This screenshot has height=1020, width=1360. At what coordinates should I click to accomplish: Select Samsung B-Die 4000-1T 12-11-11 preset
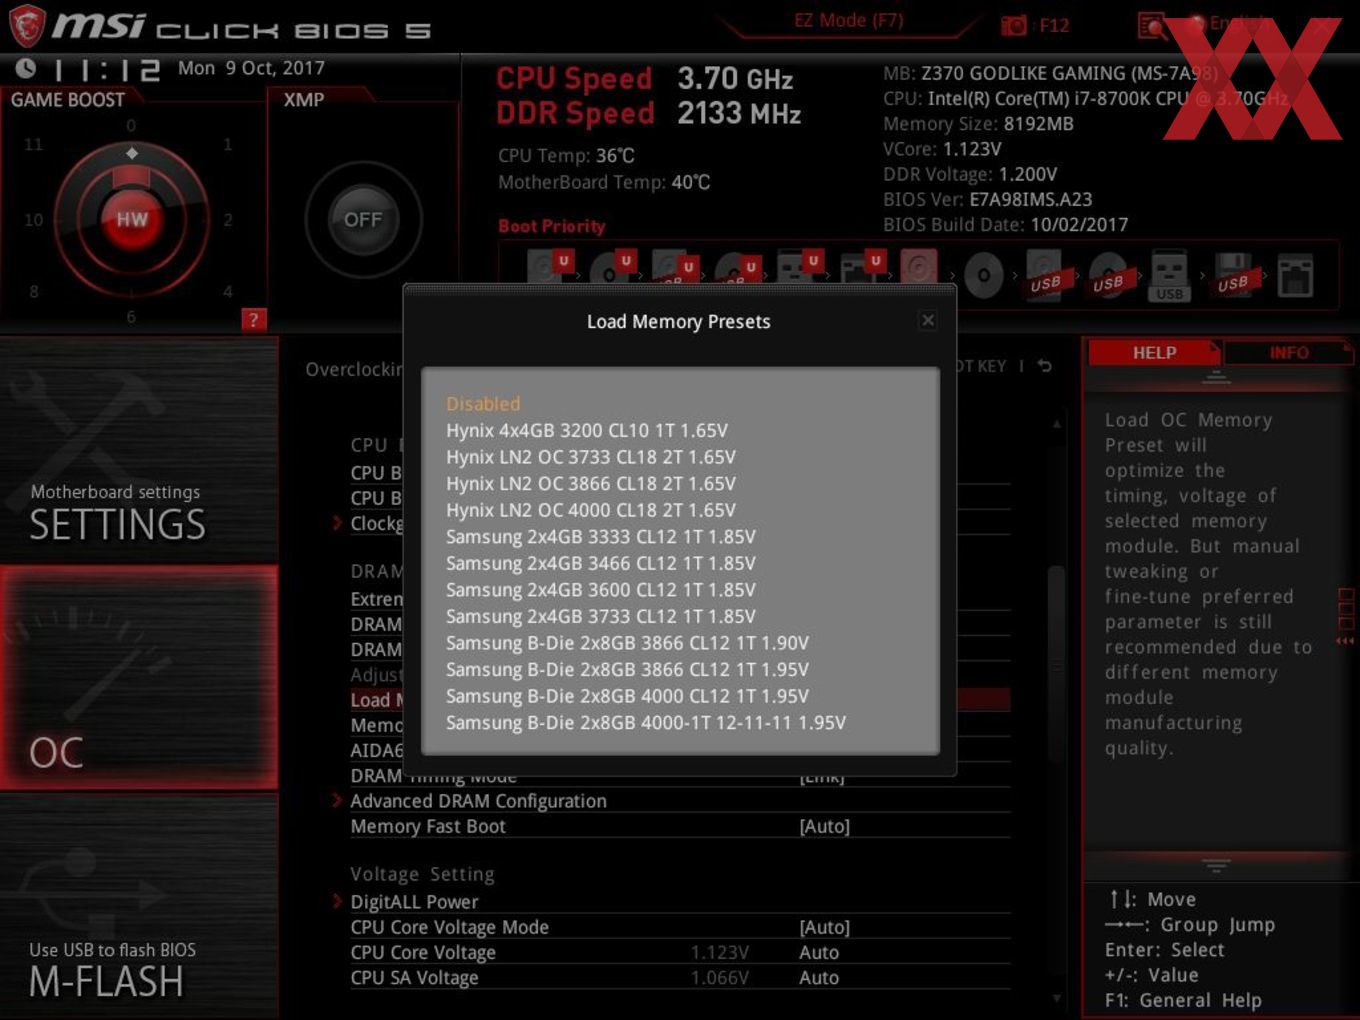point(646,723)
